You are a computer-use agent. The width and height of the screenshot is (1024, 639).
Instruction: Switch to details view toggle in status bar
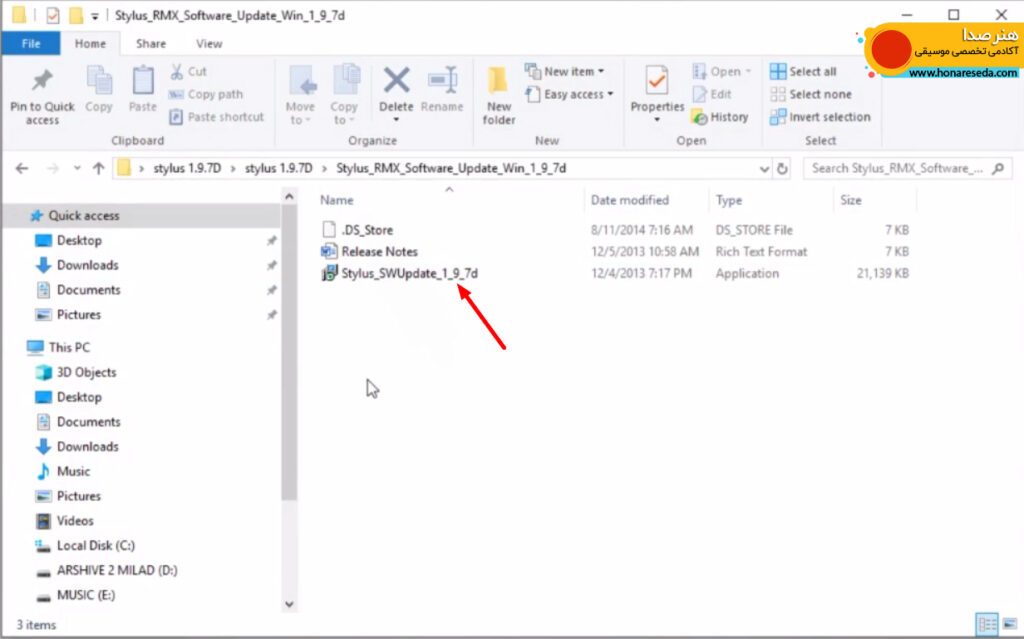coord(987,623)
